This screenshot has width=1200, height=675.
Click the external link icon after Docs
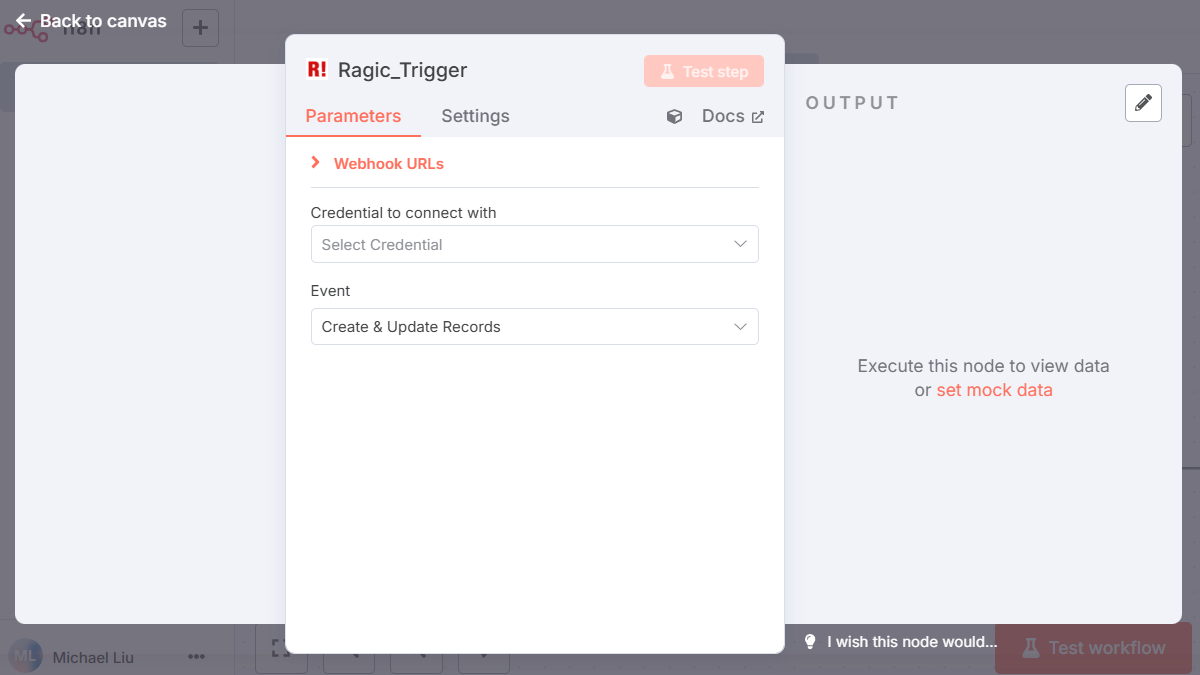coord(758,117)
